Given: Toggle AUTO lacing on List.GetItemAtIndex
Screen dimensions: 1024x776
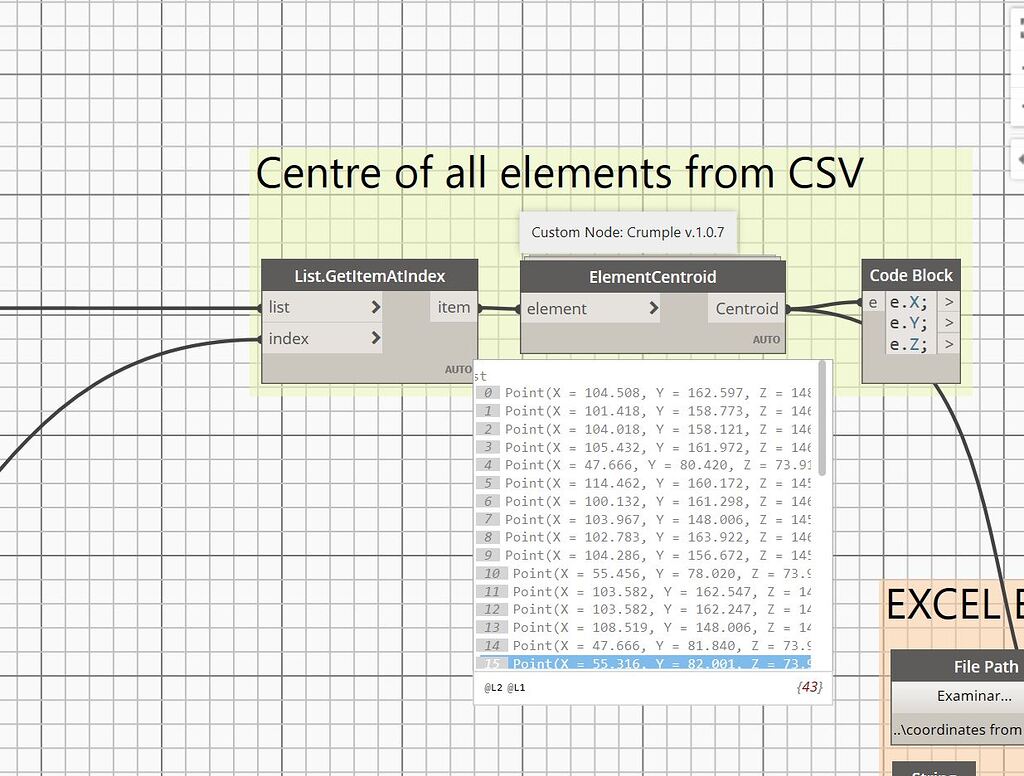Looking at the screenshot, I should pos(458,369).
